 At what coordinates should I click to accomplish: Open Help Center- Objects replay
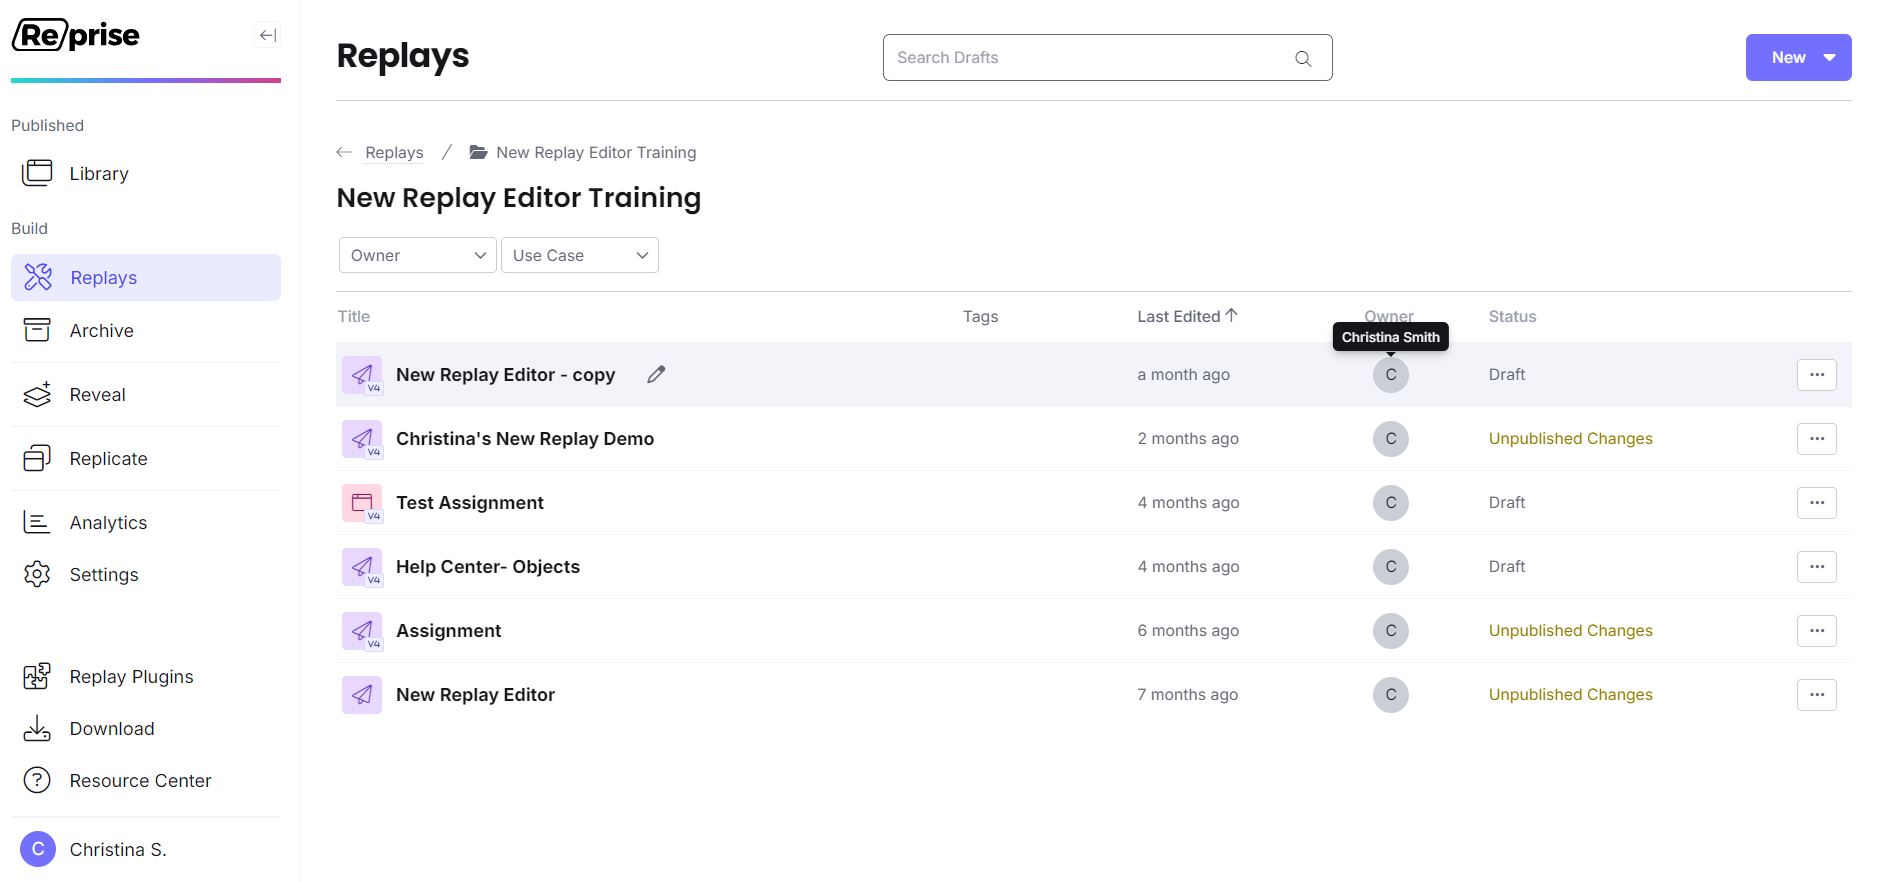tap(488, 567)
